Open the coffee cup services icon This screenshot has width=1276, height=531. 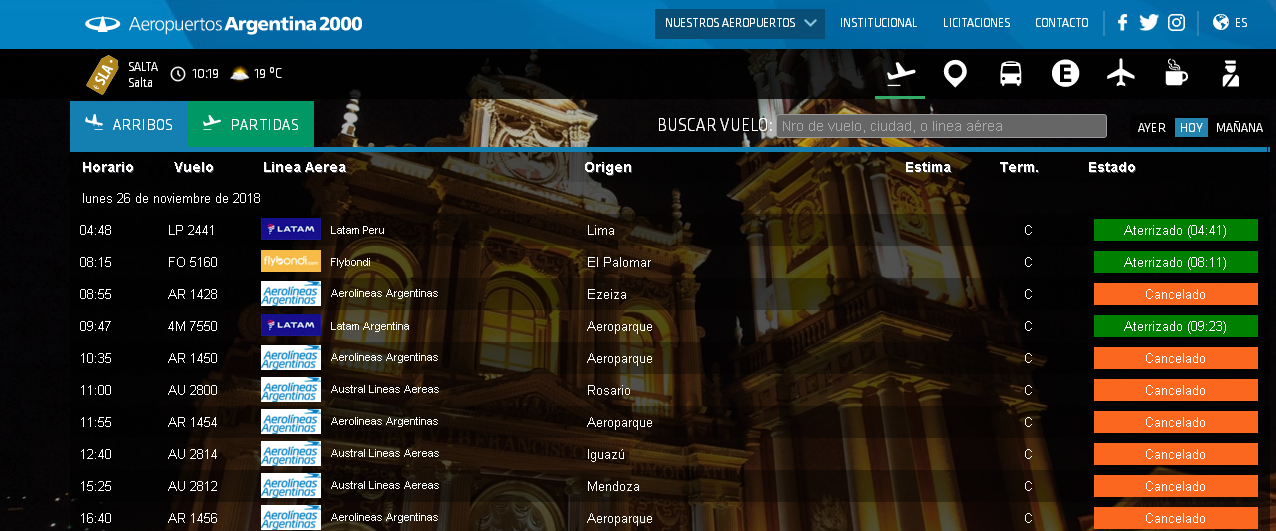(x=1176, y=73)
